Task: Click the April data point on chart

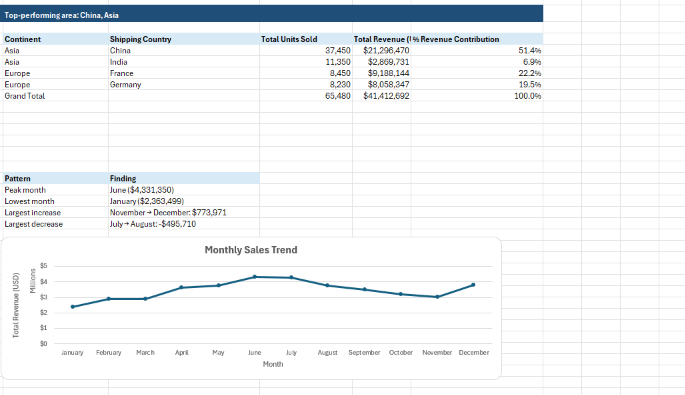Action: click(182, 288)
